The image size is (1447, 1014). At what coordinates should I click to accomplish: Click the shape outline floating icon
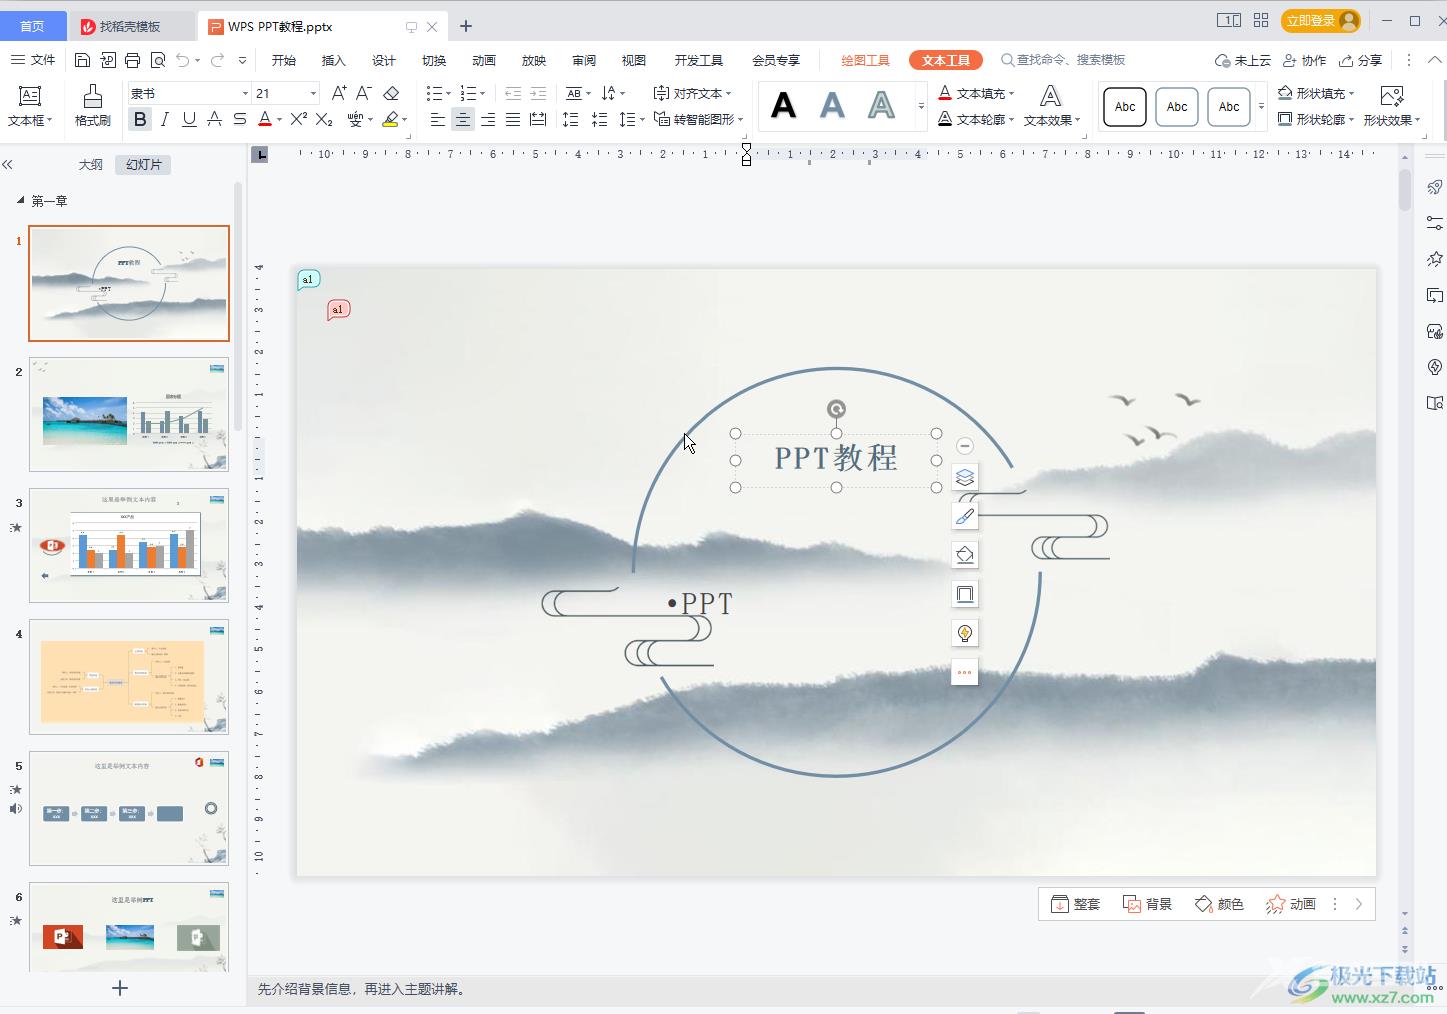click(x=964, y=594)
